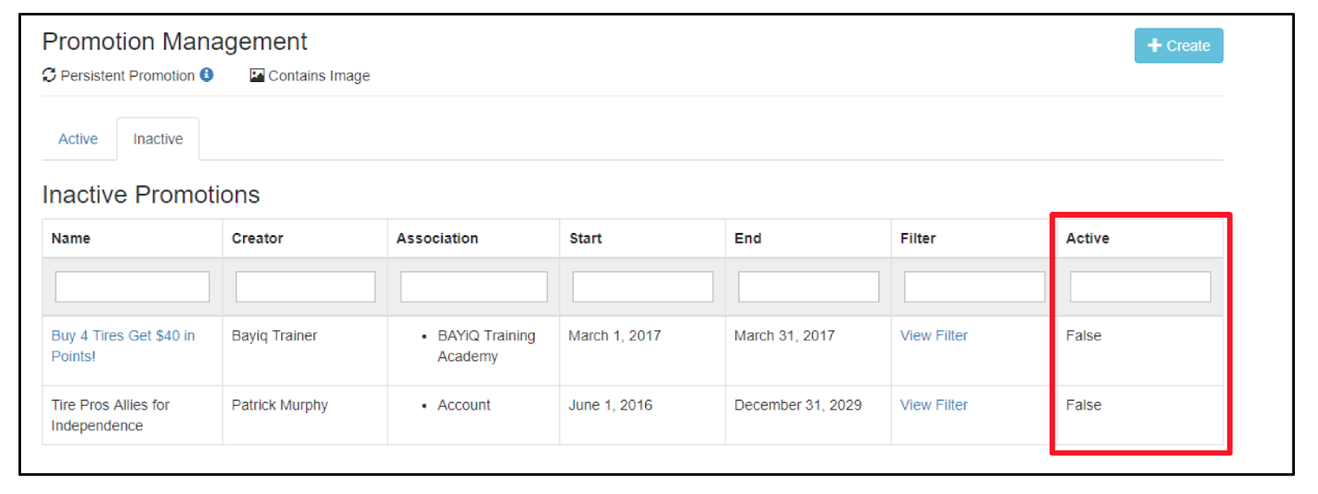Open Buy 4 Tires Get $40 promotion link
Viewport: 1318px width, 494px height.
tap(123, 346)
